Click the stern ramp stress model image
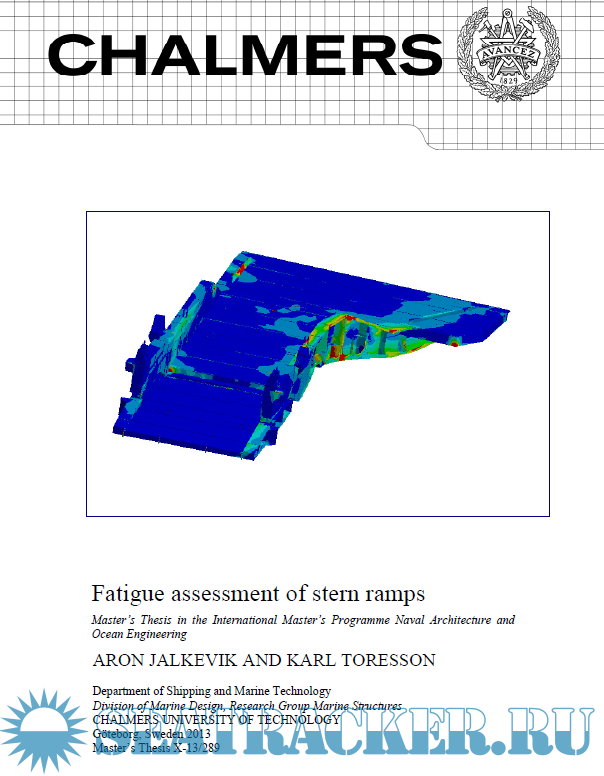604x776 pixels. (317, 363)
